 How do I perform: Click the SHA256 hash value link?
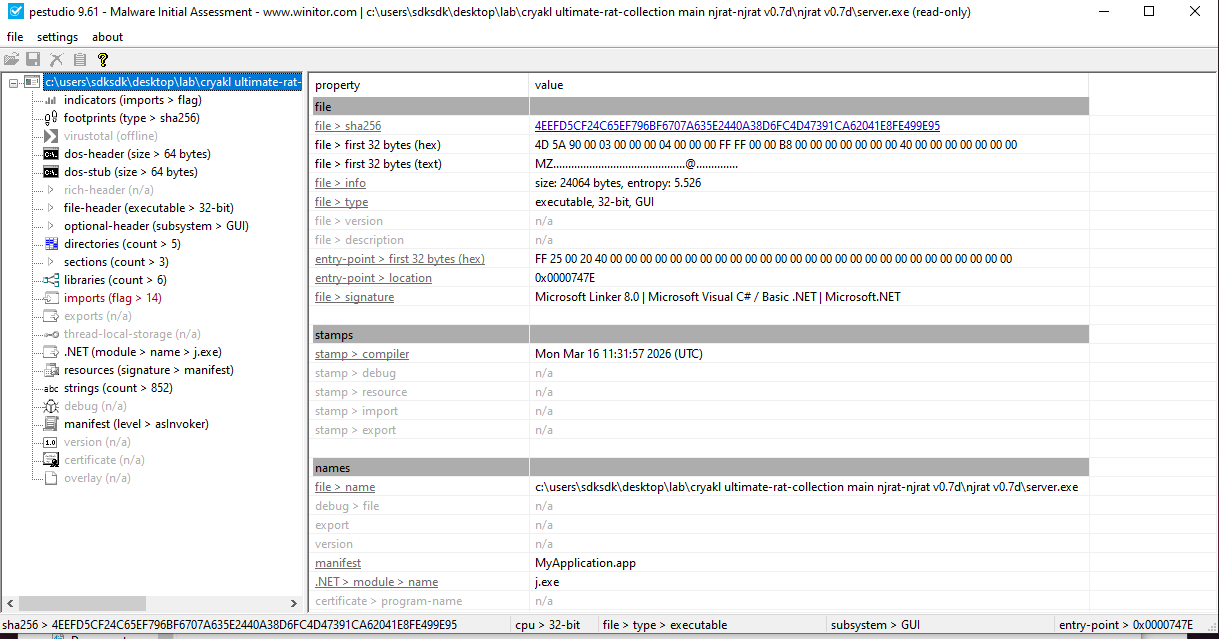pos(737,126)
